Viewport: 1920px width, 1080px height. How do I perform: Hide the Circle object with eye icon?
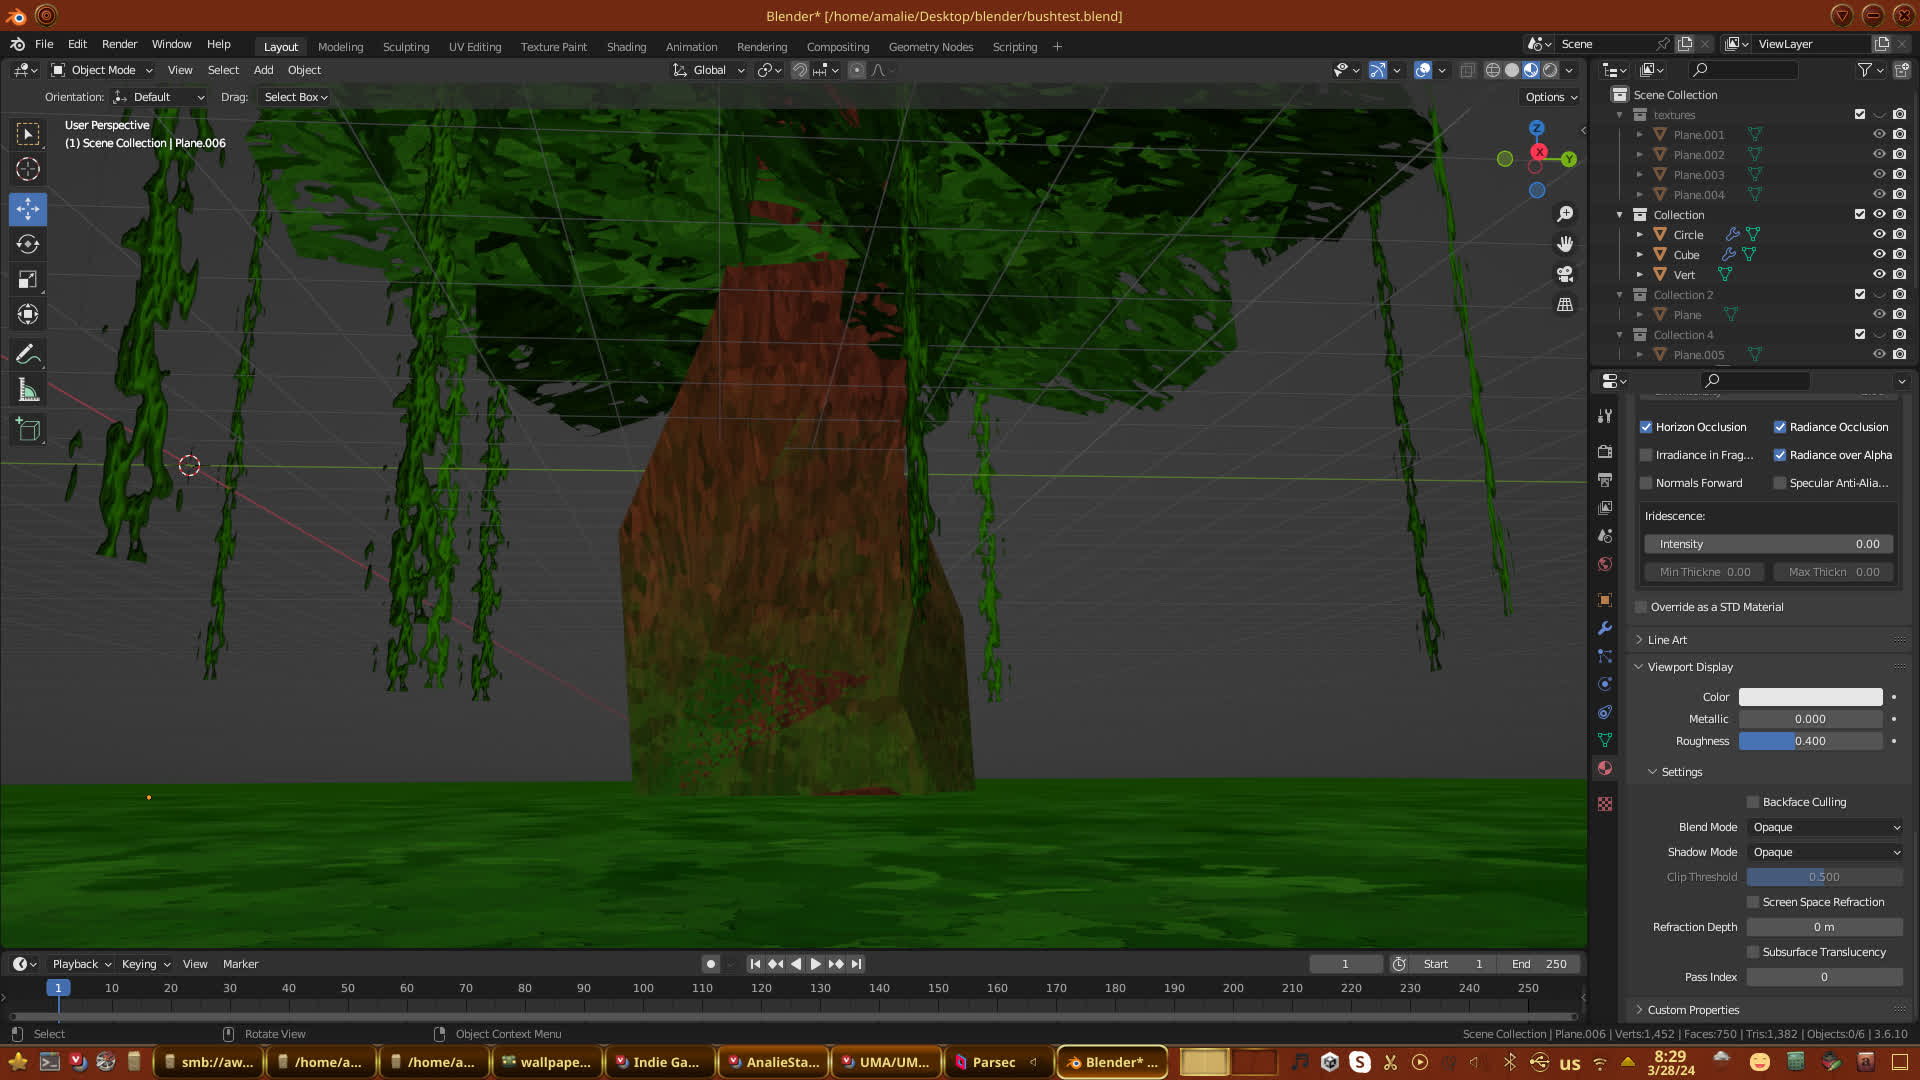(x=1879, y=234)
